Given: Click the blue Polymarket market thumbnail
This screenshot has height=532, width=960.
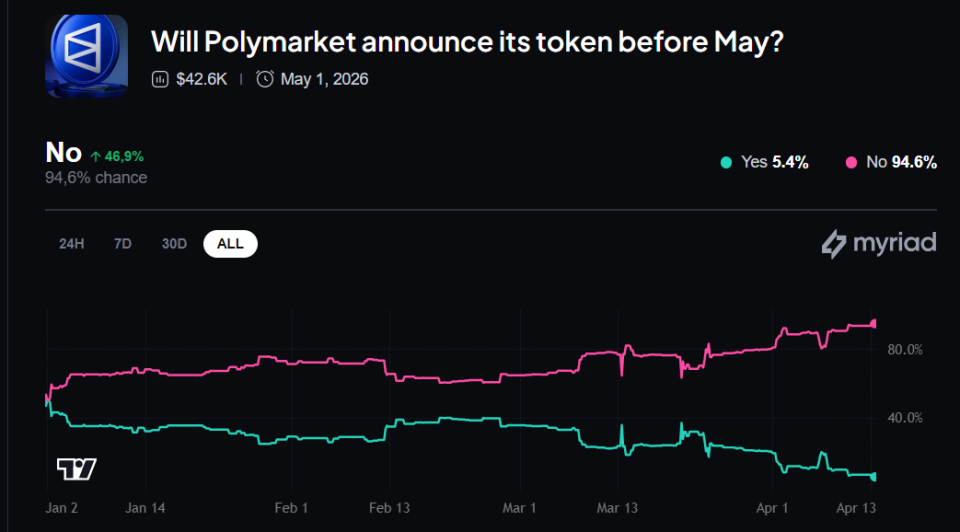Looking at the screenshot, I should click(x=86, y=55).
